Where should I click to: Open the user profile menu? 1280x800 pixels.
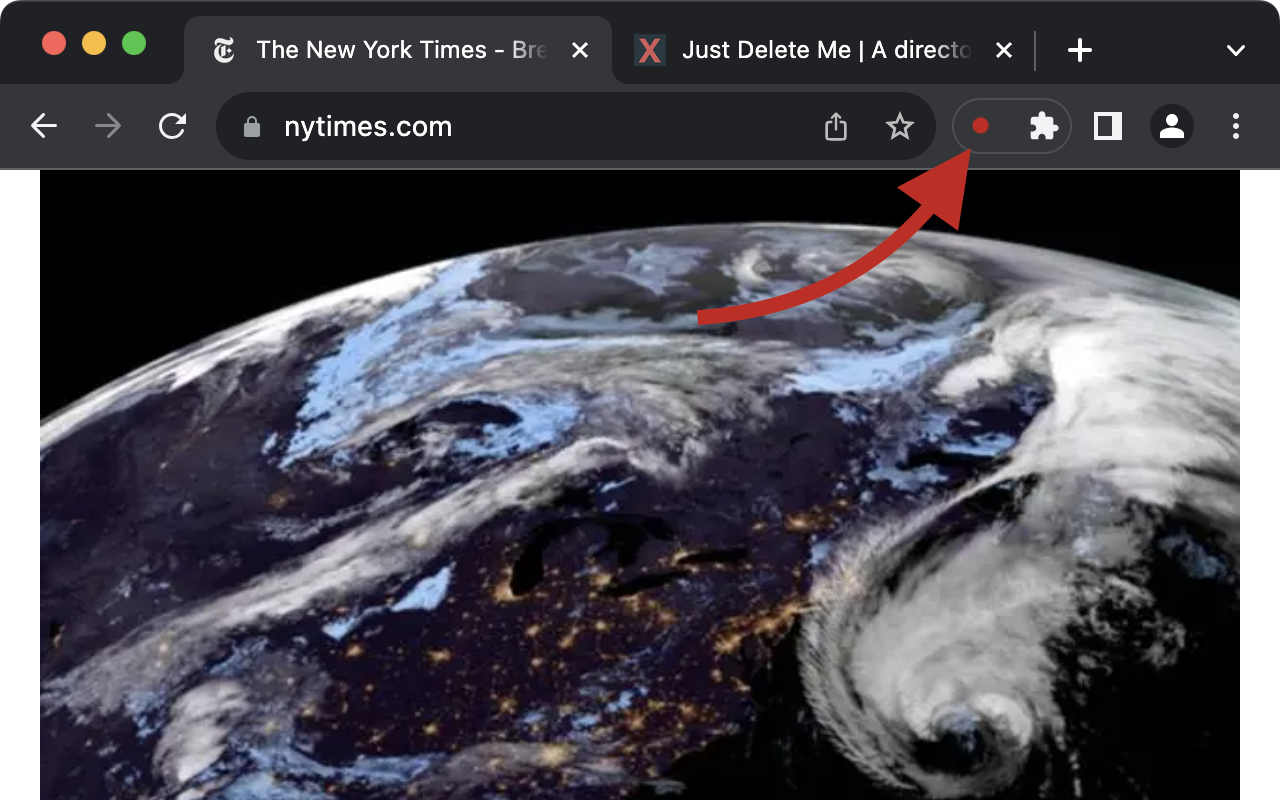tap(1172, 126)
